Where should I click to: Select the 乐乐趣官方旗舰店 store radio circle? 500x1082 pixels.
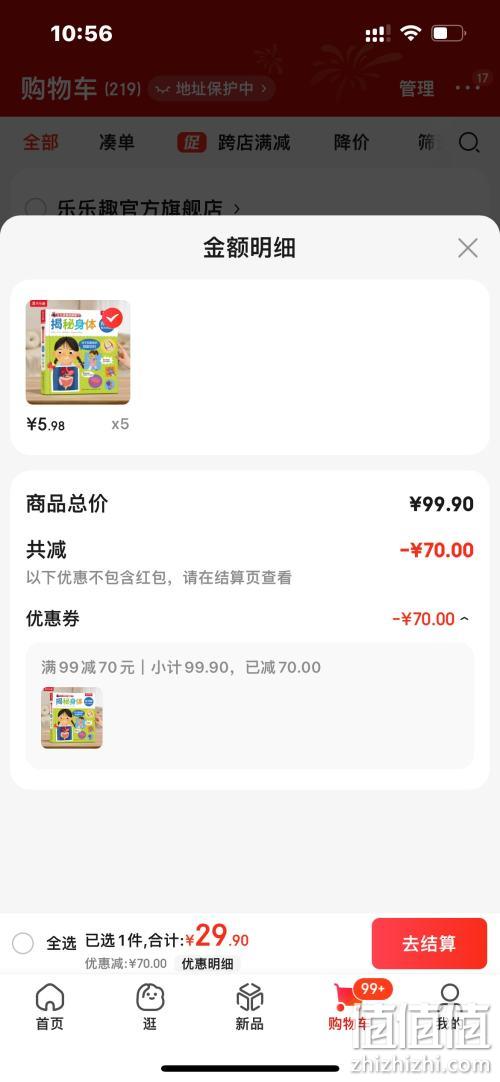point(35,208)
